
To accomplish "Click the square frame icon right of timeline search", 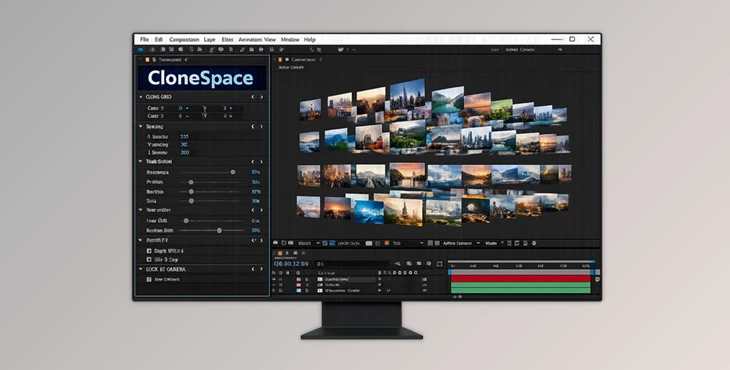I will click(x=439, y=264).
